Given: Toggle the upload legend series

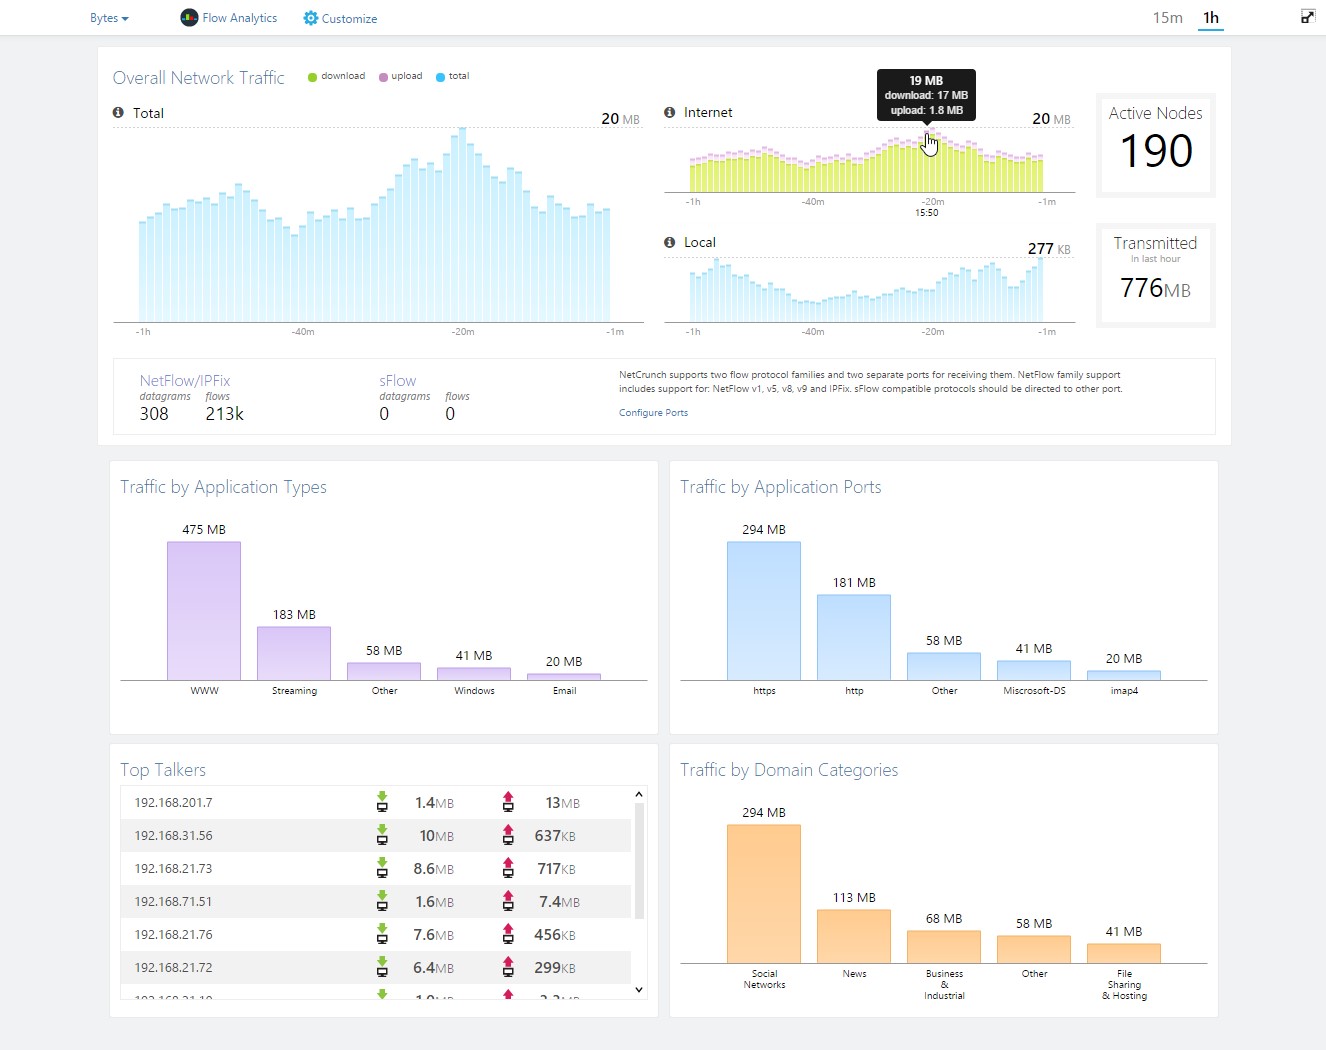Looking at the screenshot, I should point(401,76).
